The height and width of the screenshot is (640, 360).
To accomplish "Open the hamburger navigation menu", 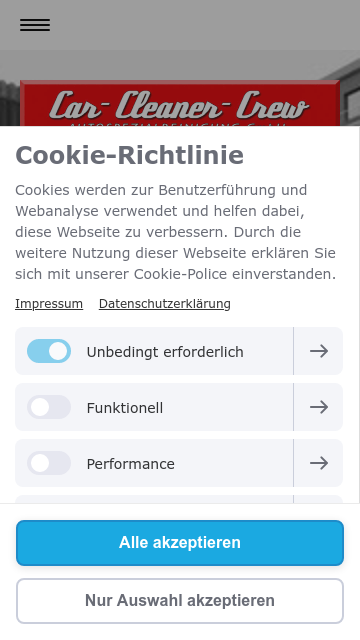I will [35, 25].
